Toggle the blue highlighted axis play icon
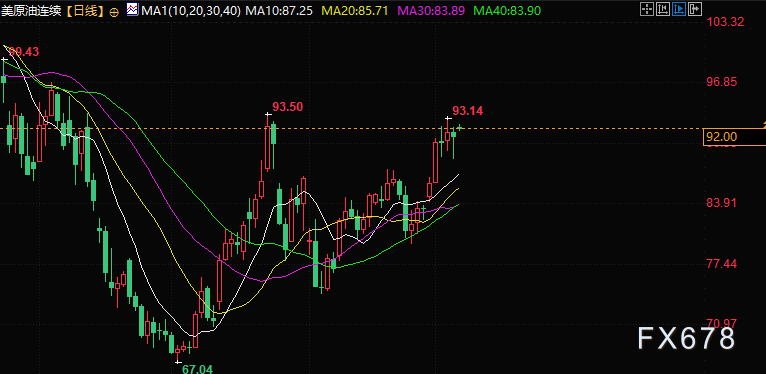 click(x=679, y=9)
